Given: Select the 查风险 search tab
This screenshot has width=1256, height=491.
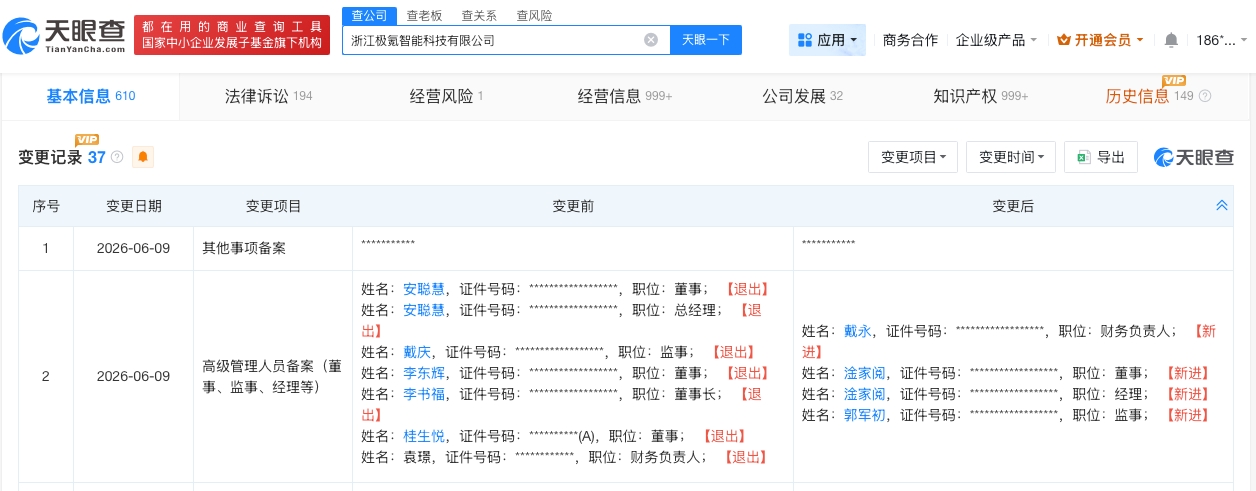Looking at the screenshot, I should click(534, 15).
